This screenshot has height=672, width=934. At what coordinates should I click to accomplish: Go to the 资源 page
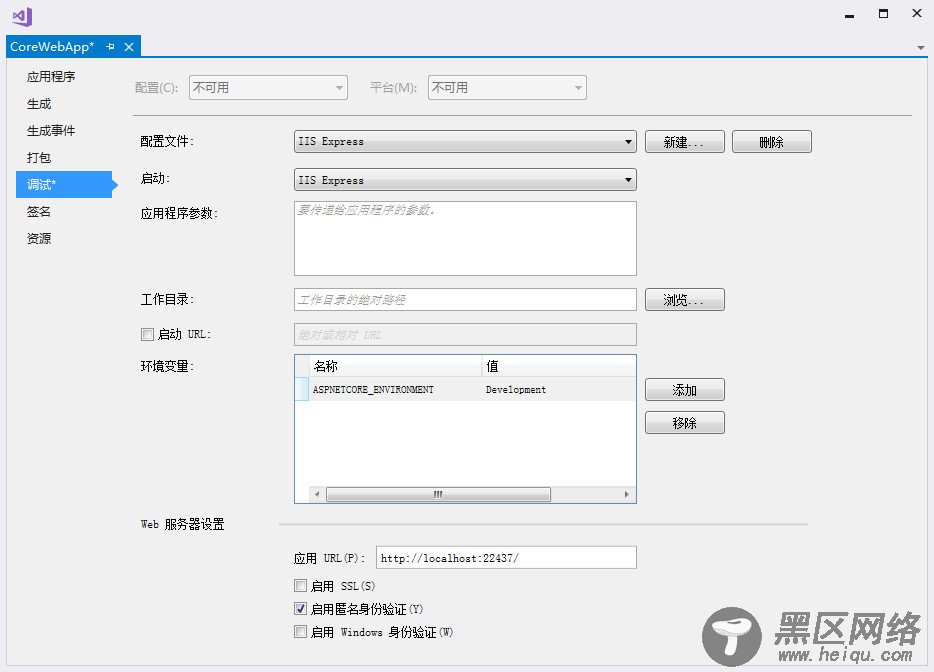(x=39, y=238)
